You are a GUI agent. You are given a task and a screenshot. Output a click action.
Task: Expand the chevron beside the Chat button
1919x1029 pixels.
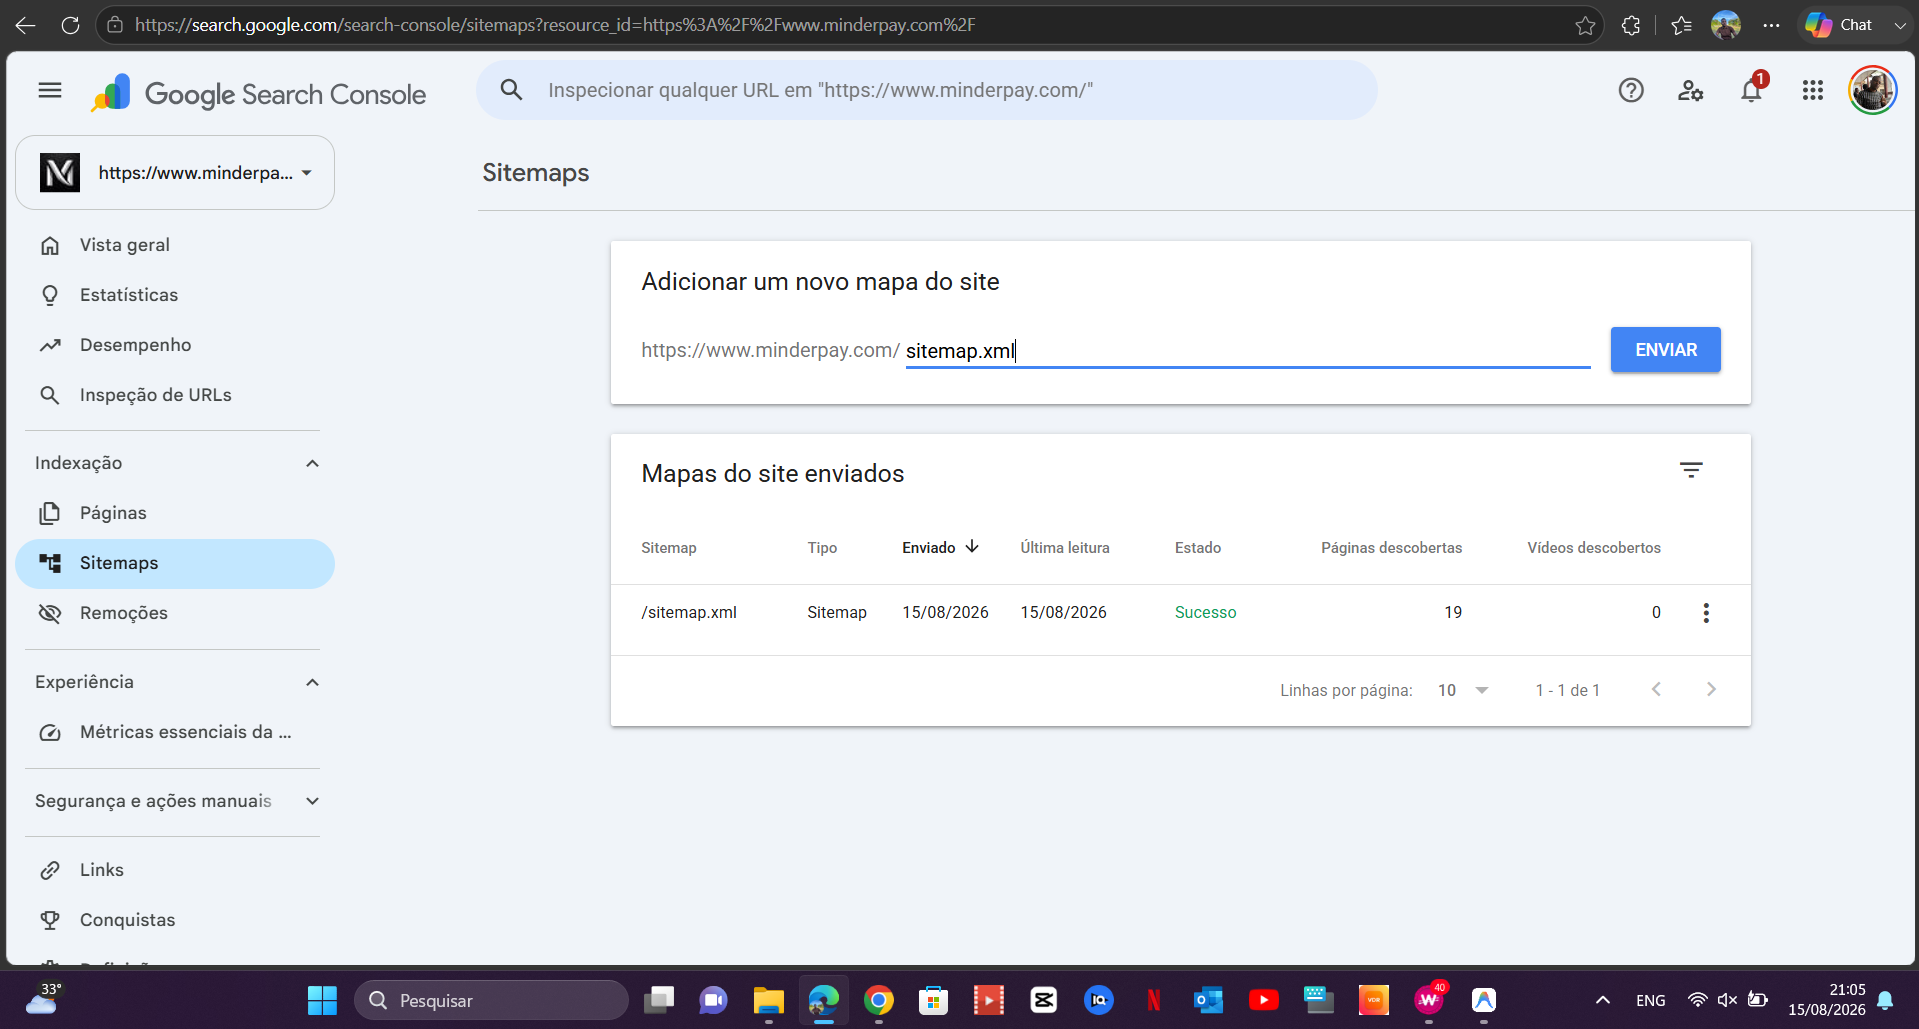click(x=1900, y=25)
